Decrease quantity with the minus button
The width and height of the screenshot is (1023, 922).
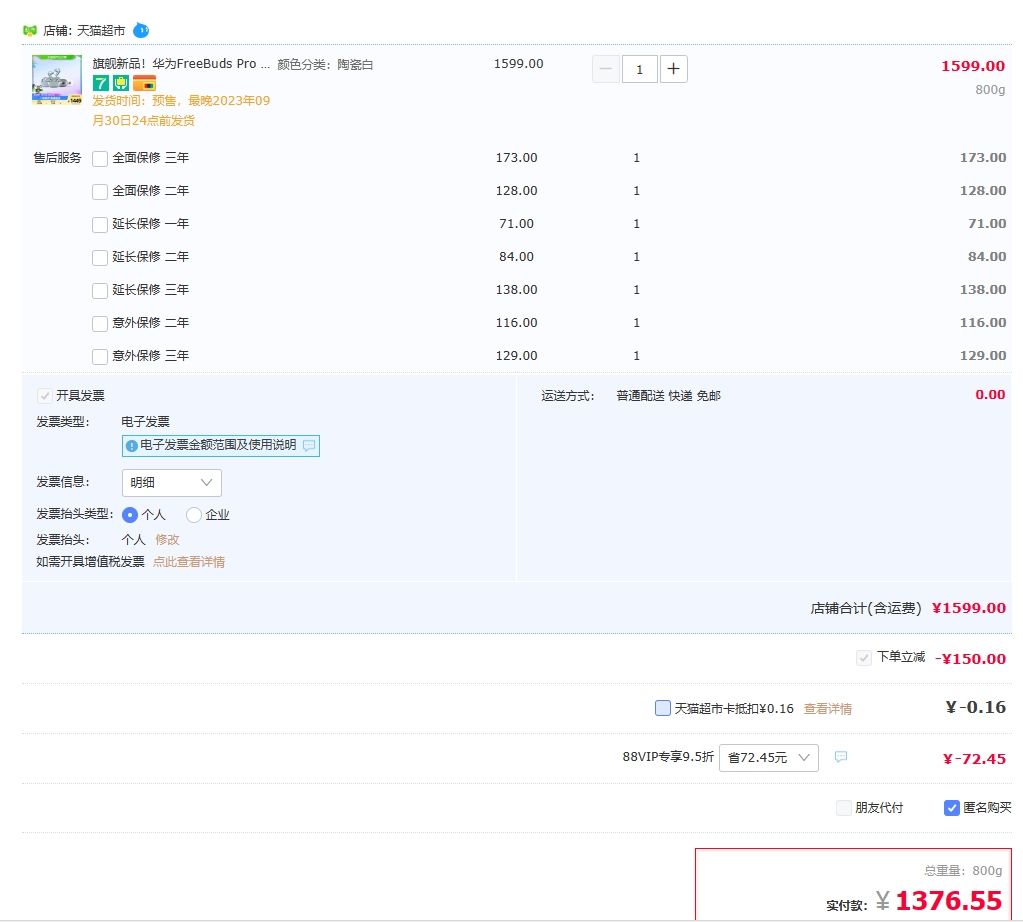(x=605, y=69)
